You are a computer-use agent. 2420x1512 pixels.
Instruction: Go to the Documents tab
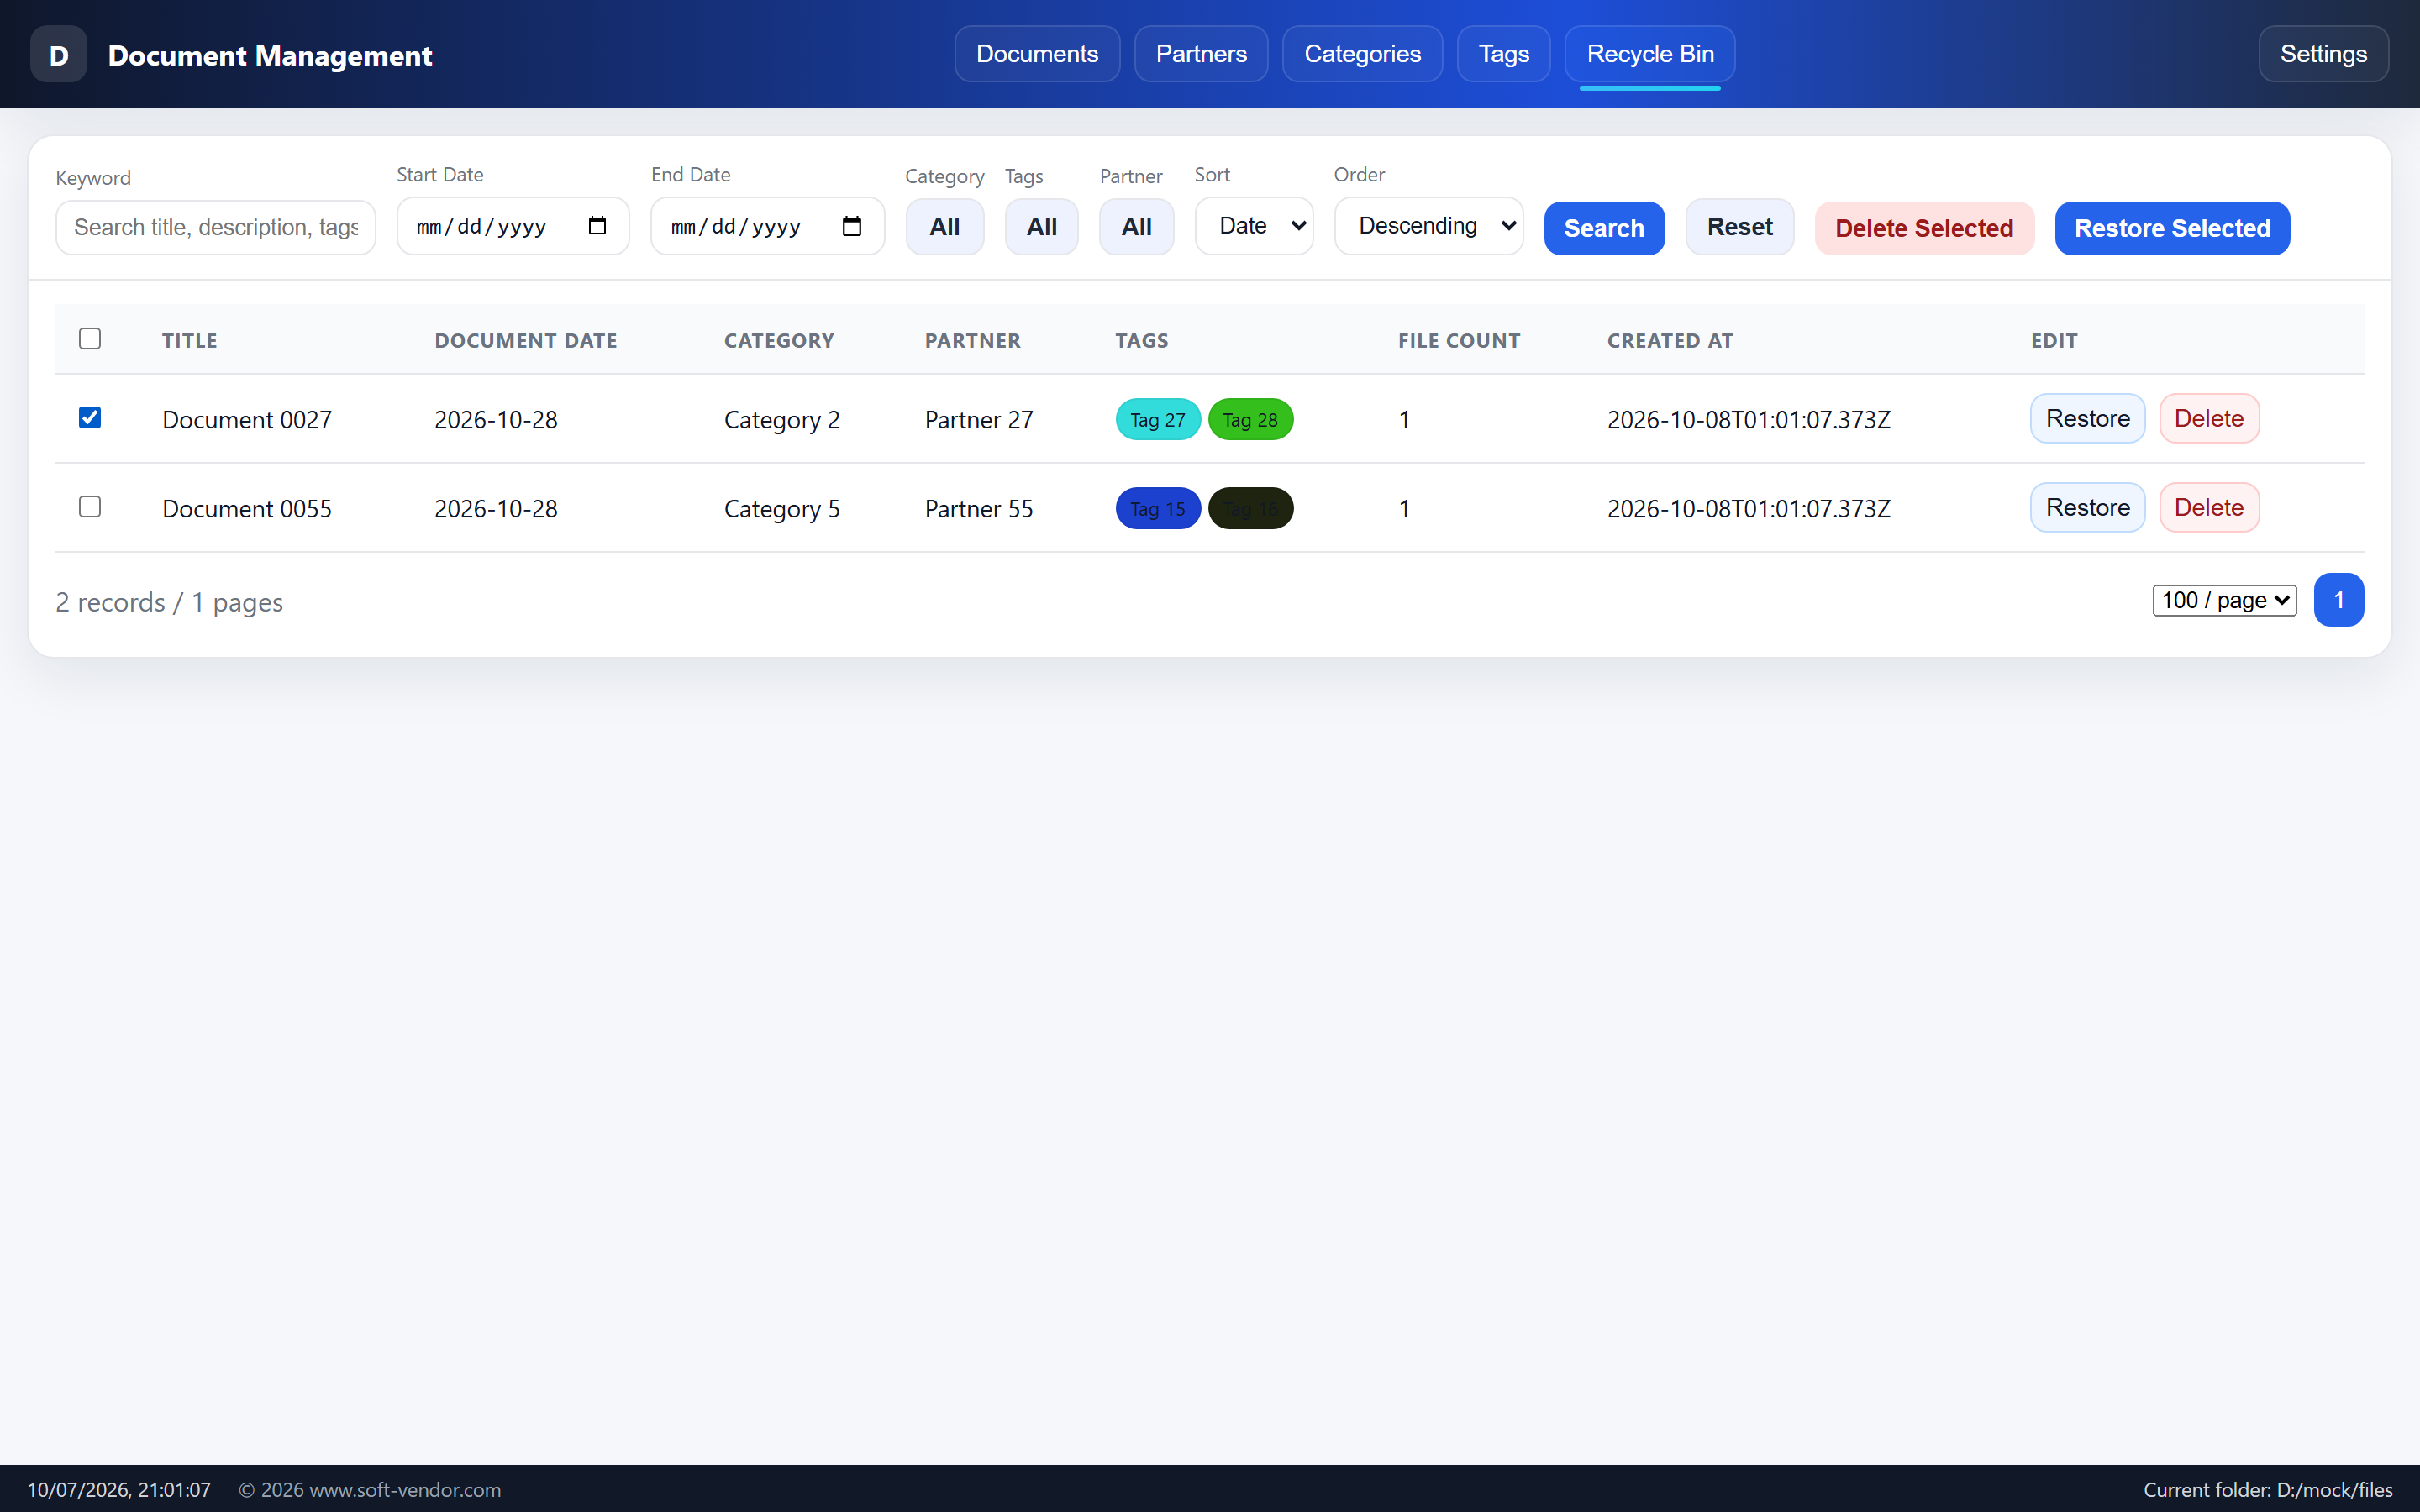click(1037, 54)
